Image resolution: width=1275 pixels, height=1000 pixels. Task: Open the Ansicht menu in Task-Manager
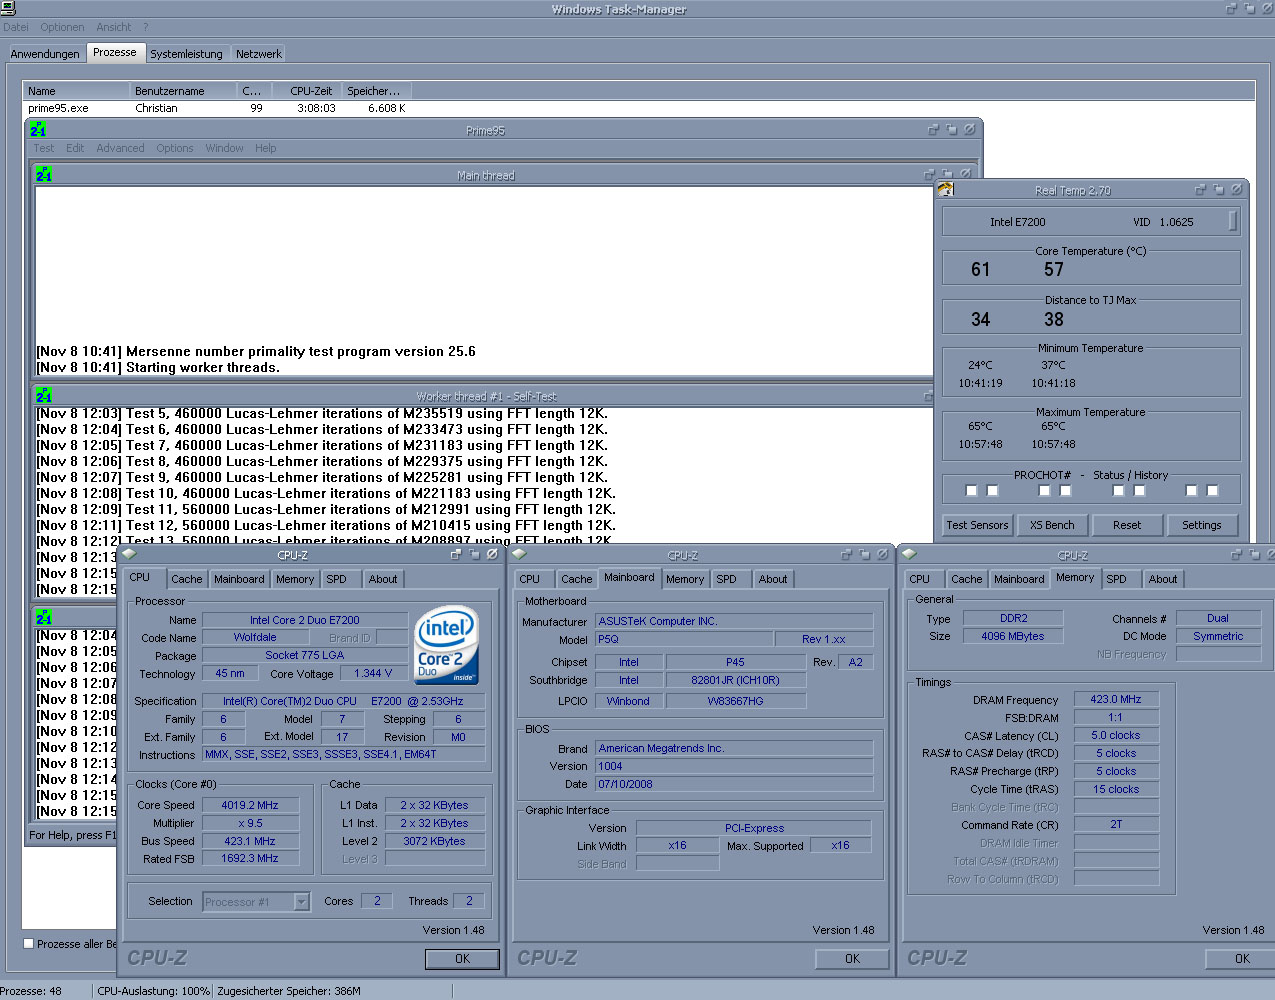click(114, 27)
